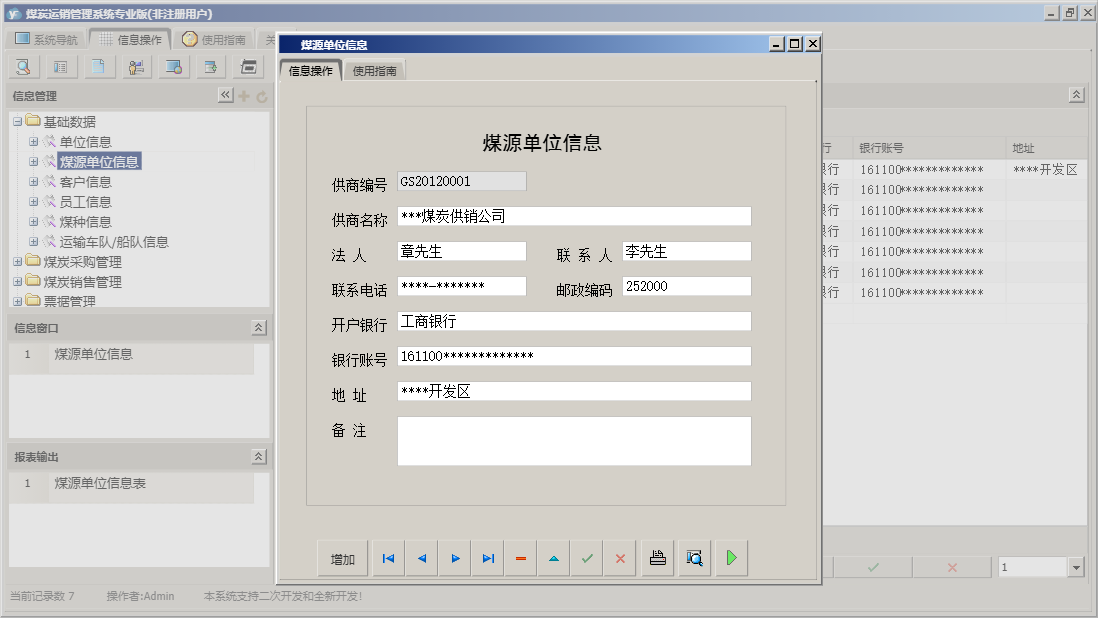1098x618 pixels.
Task: Expand the 单位信息 tree node
Action: 32,140
